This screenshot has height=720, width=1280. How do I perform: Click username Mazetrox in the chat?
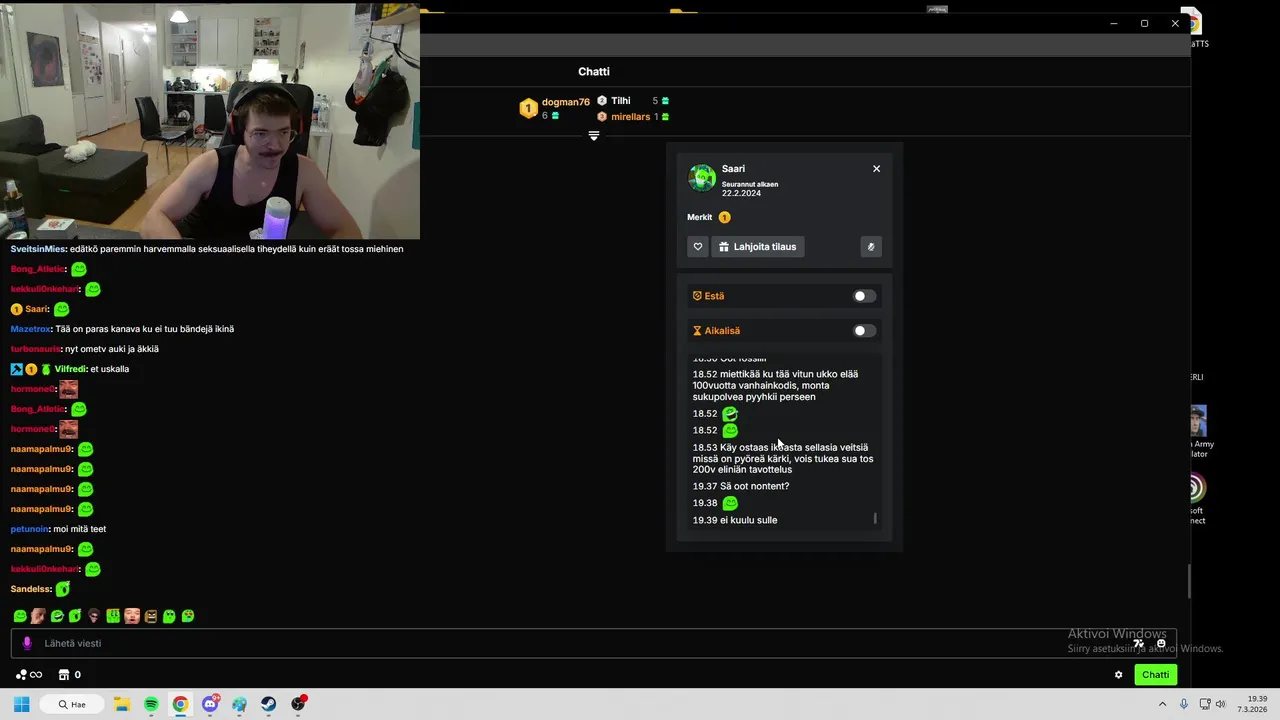[x=31, y=329]
